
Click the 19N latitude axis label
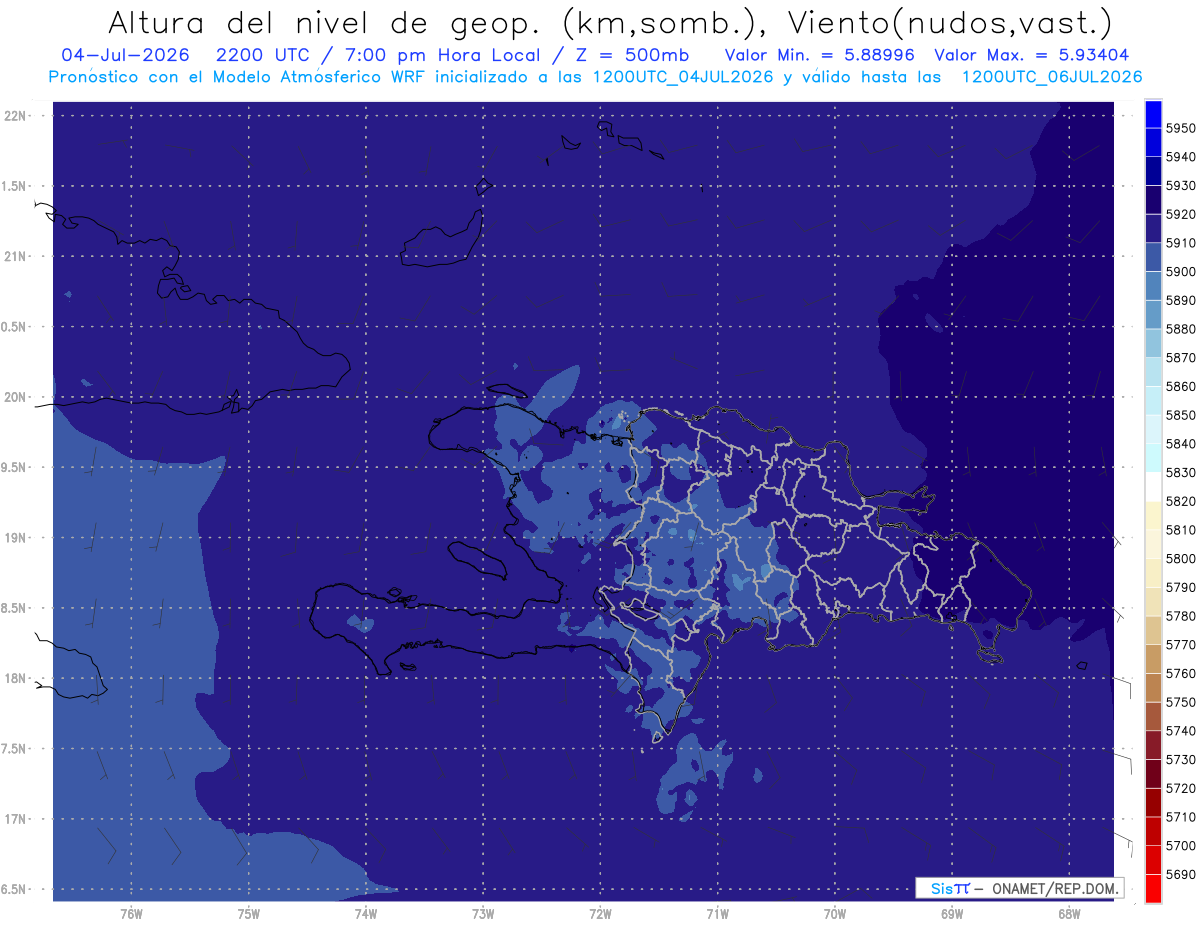tap(14, 538)
